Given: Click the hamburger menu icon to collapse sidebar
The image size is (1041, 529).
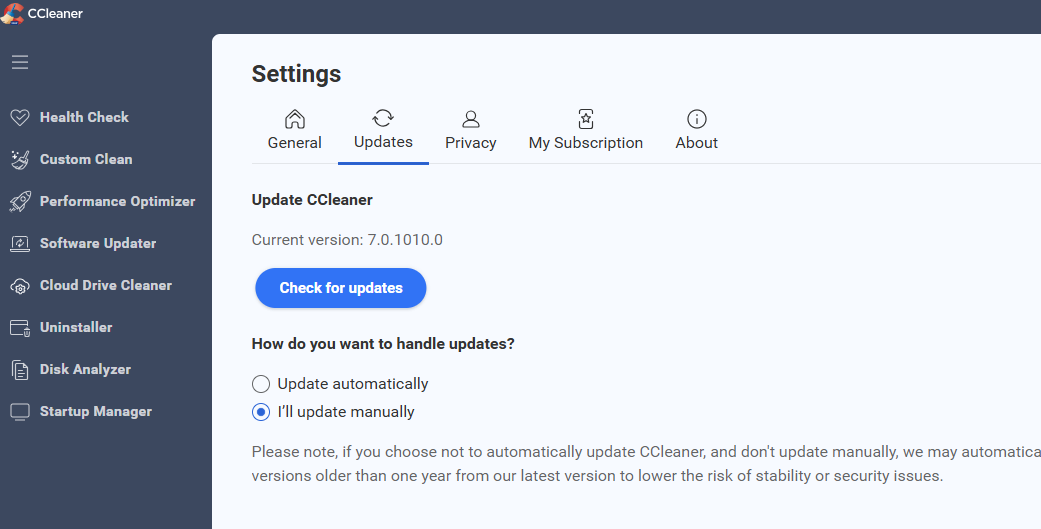Looking at the screenshot, I should point(20,62).
